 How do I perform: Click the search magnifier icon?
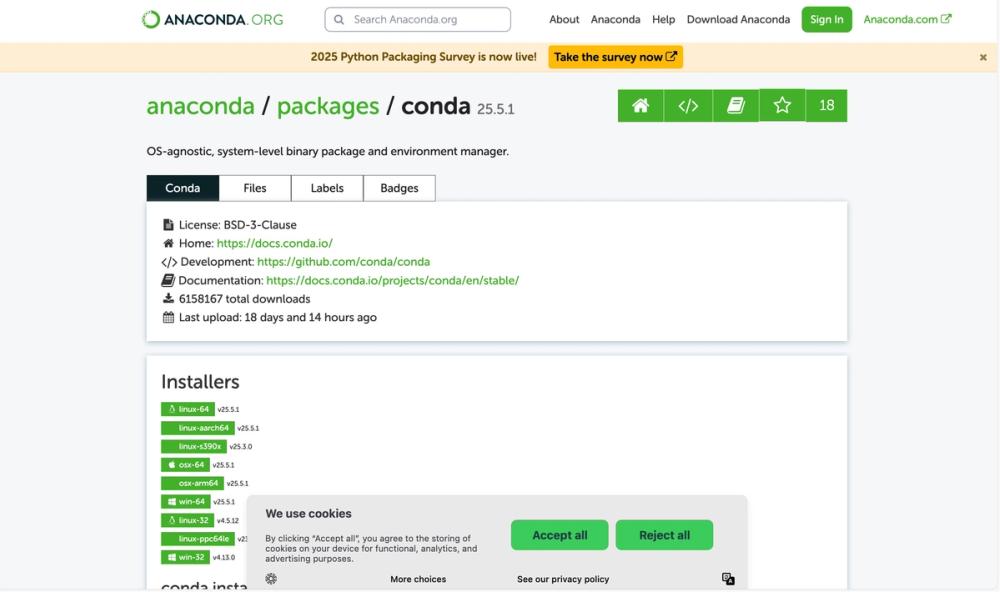pyautogui.click(x=339, y=20)
